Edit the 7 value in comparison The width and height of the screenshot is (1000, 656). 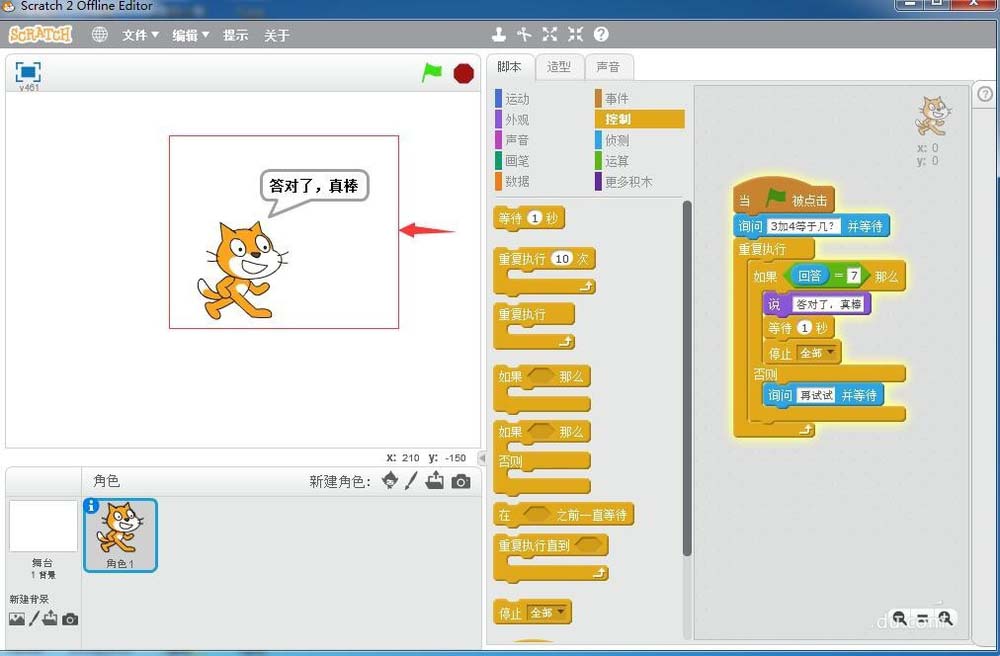pyautogui.click(x=854, y=275)
